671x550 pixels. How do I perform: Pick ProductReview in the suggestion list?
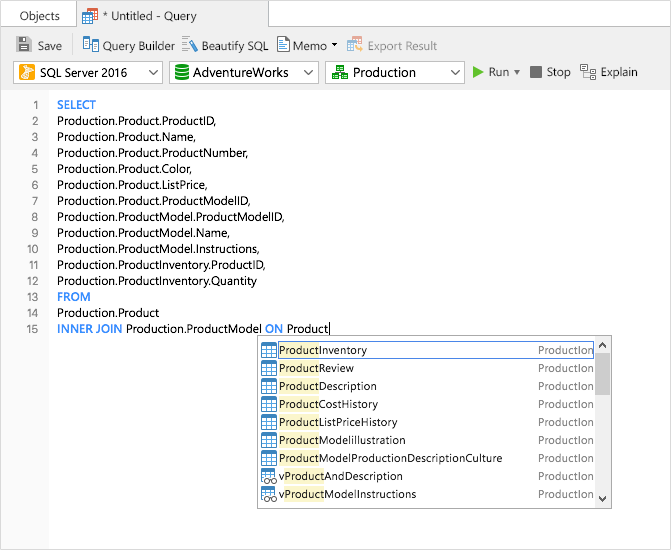coord(316,368)
